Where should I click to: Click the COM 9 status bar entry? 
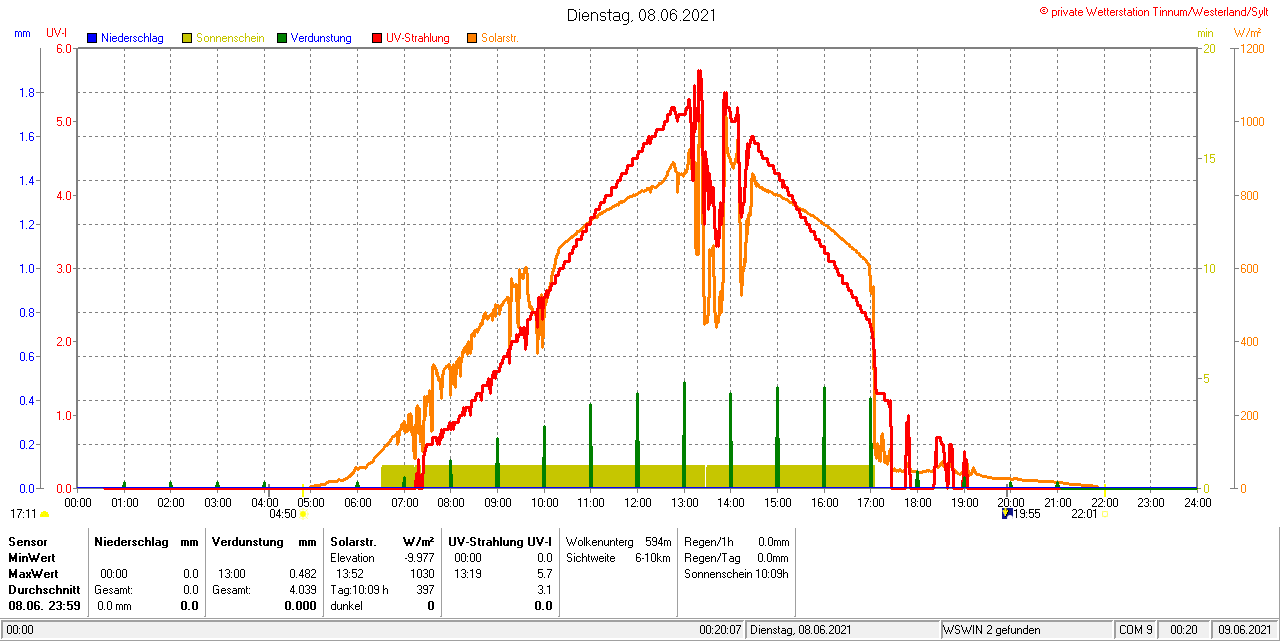(1136, 630)
